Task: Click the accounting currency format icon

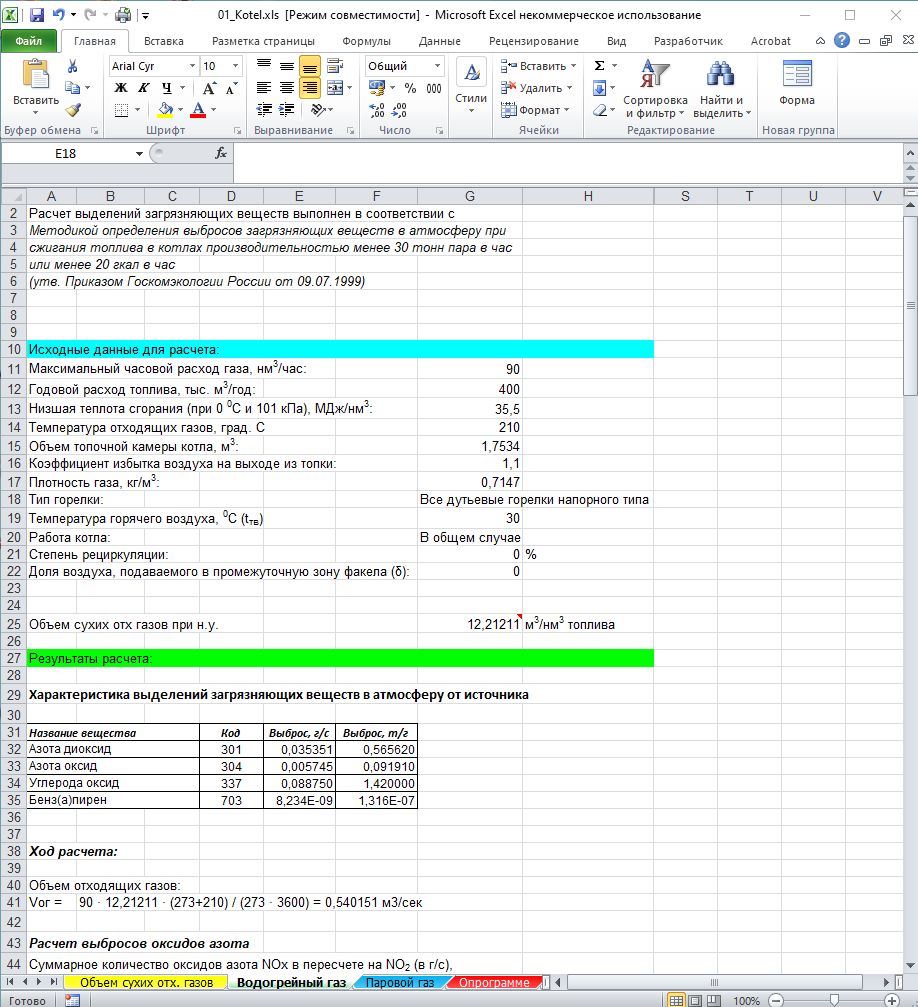Action: click(376, 88)
